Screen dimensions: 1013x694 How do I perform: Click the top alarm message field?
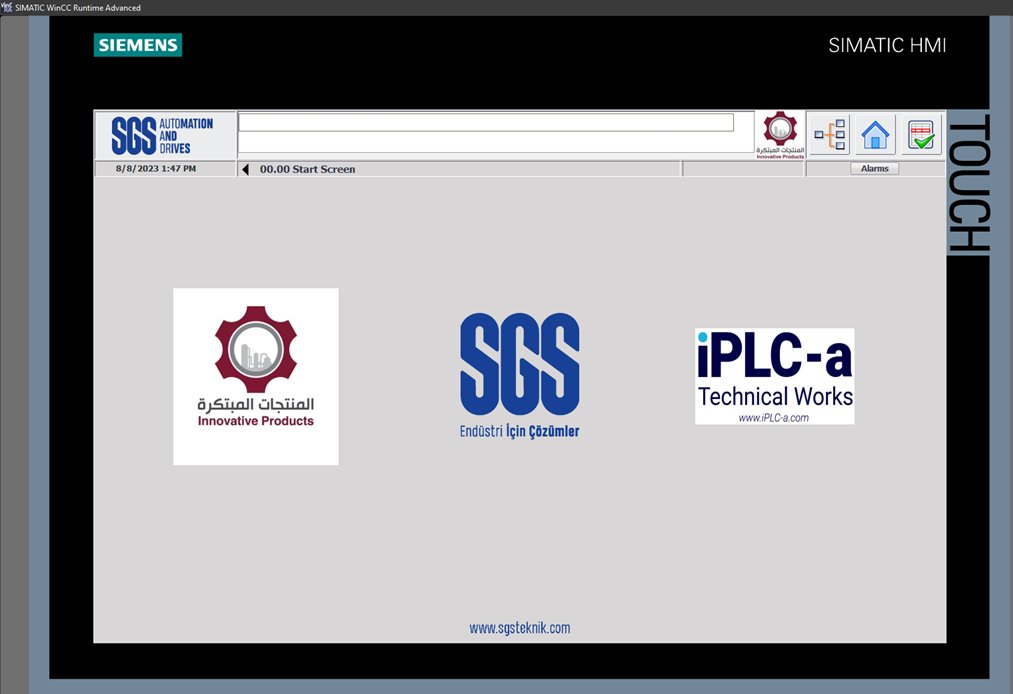click(486, 122)
